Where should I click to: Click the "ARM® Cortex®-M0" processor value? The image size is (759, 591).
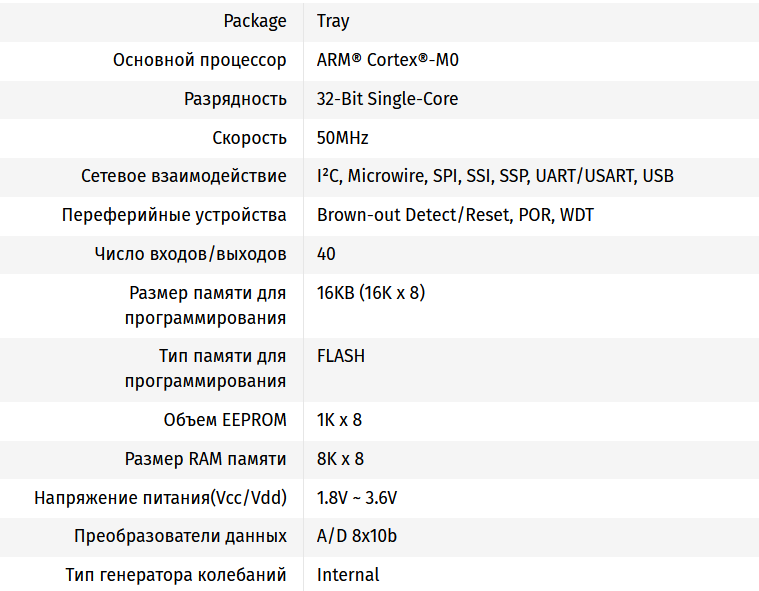(x=388, y=60)
